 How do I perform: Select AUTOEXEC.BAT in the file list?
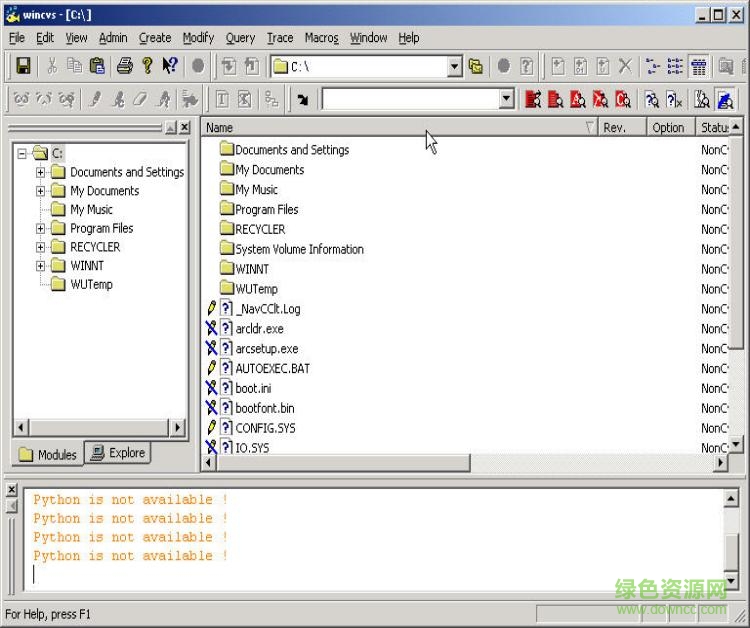point(272,368)
